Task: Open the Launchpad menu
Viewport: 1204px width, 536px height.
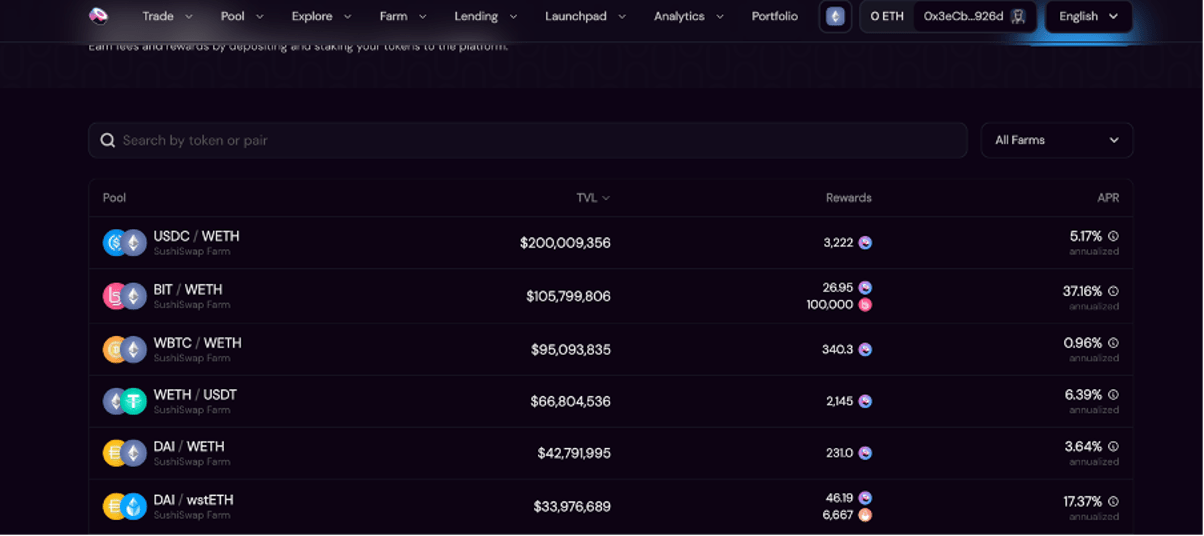Action: click(x=585, y=16)
